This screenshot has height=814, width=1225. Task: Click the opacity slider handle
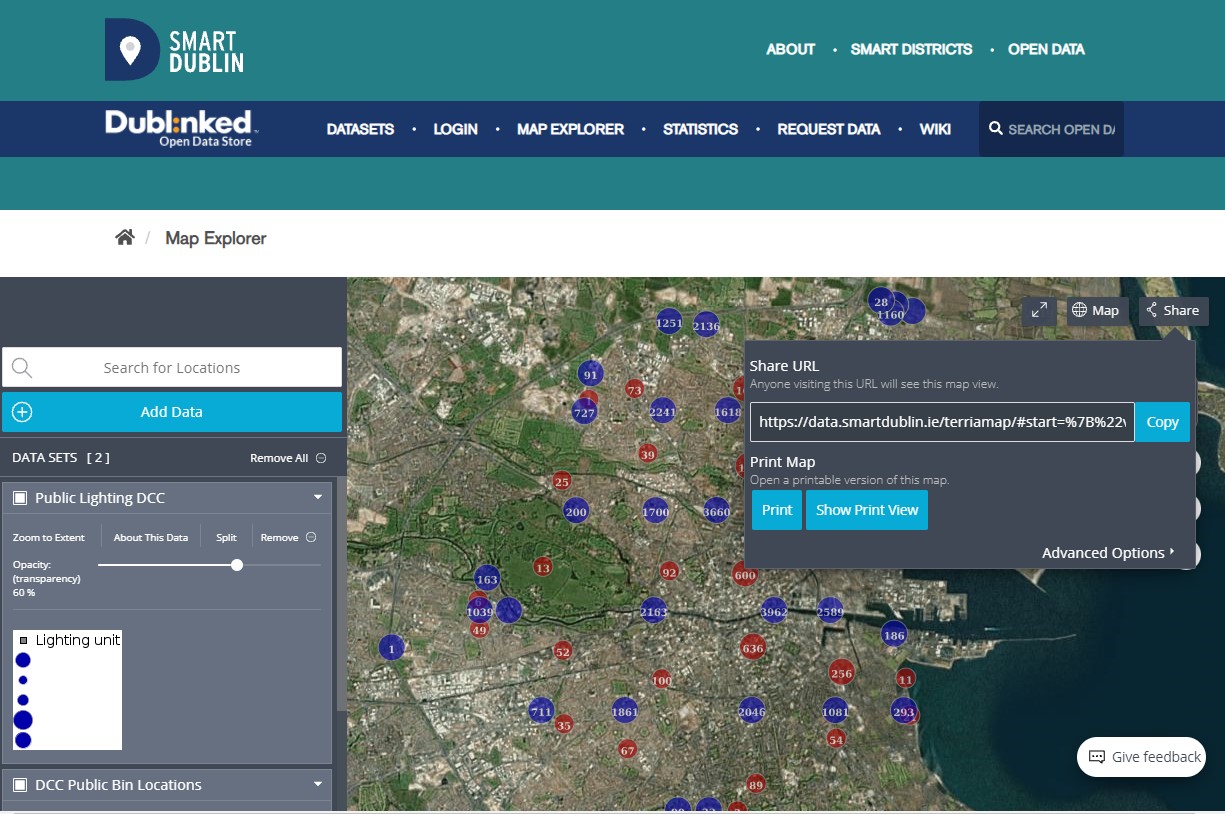click(237, 565)
